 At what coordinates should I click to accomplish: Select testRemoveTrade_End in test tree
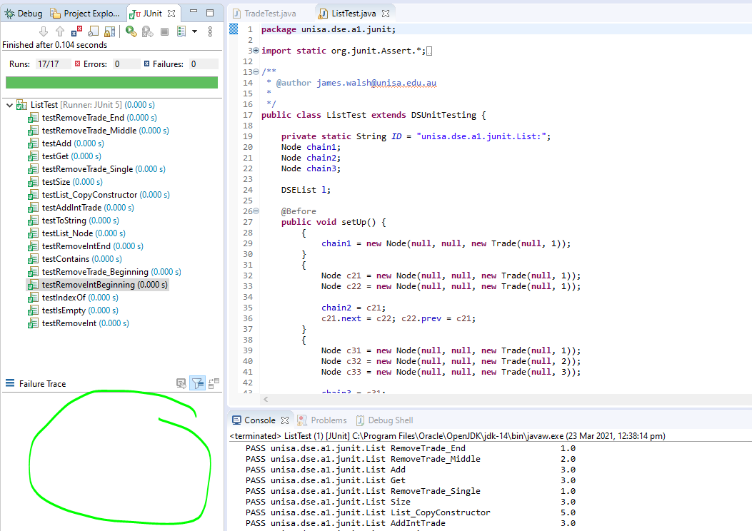click(x=92, y=118)
